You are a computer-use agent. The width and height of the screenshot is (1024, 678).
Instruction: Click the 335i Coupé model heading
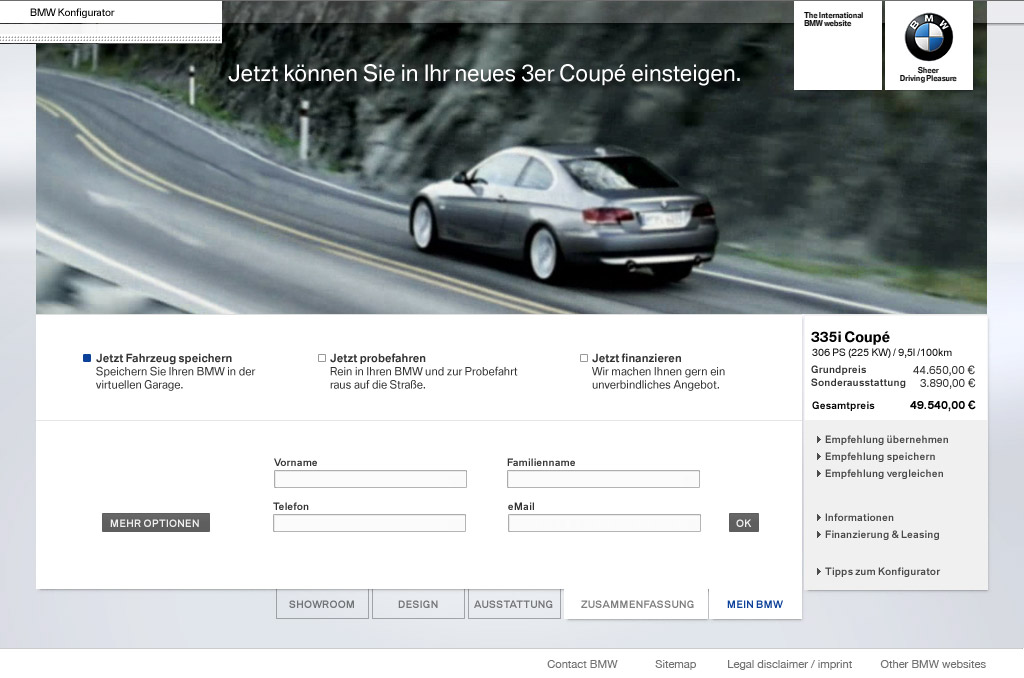[850, 337]
